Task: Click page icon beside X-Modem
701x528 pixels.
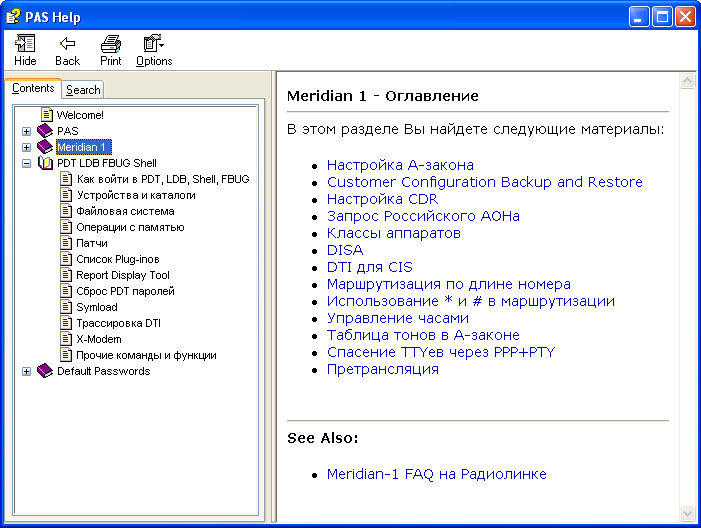Action: point(66,338)
